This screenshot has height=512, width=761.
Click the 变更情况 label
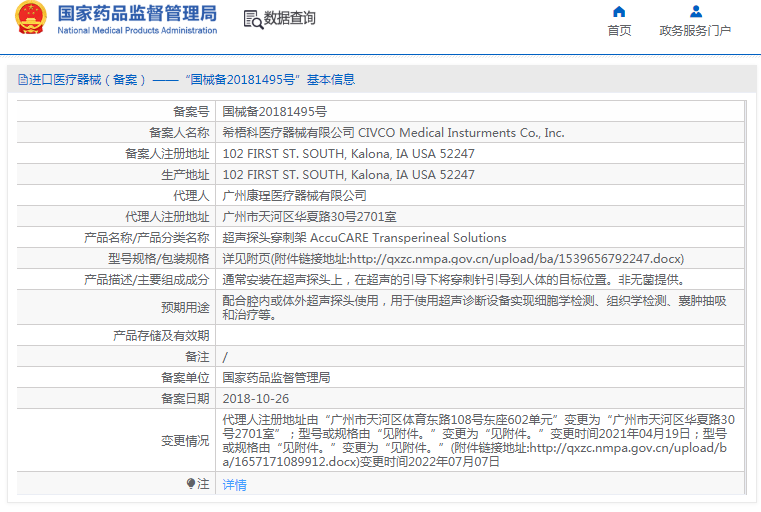(x=185, y=441)
